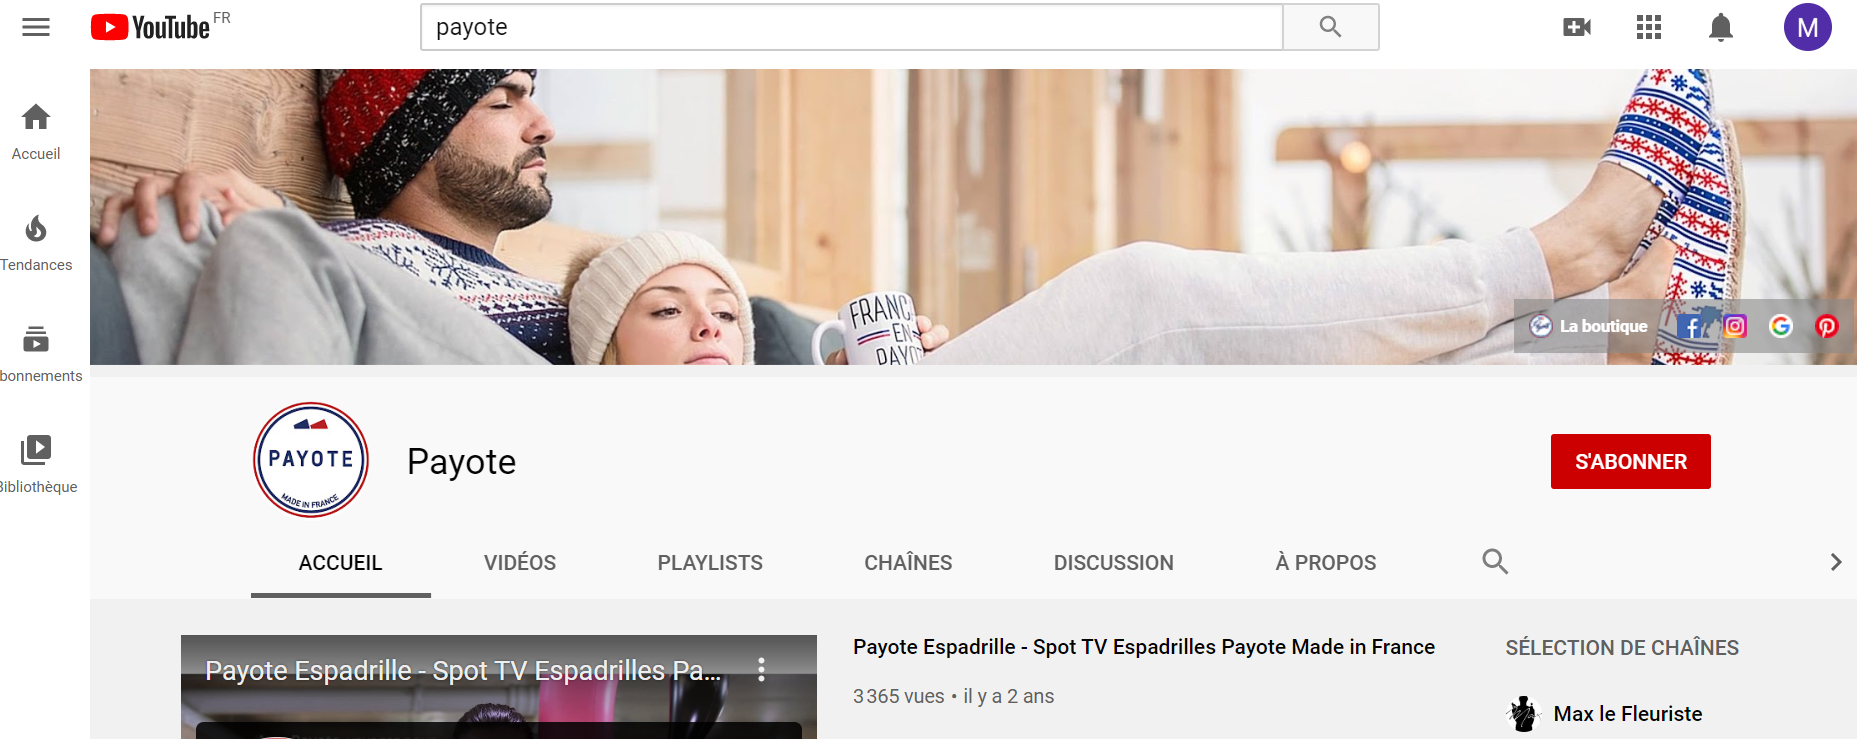The image size is (1857, 739).
Task: Open the hamburger guide menu
Action: tap(36, 27)
